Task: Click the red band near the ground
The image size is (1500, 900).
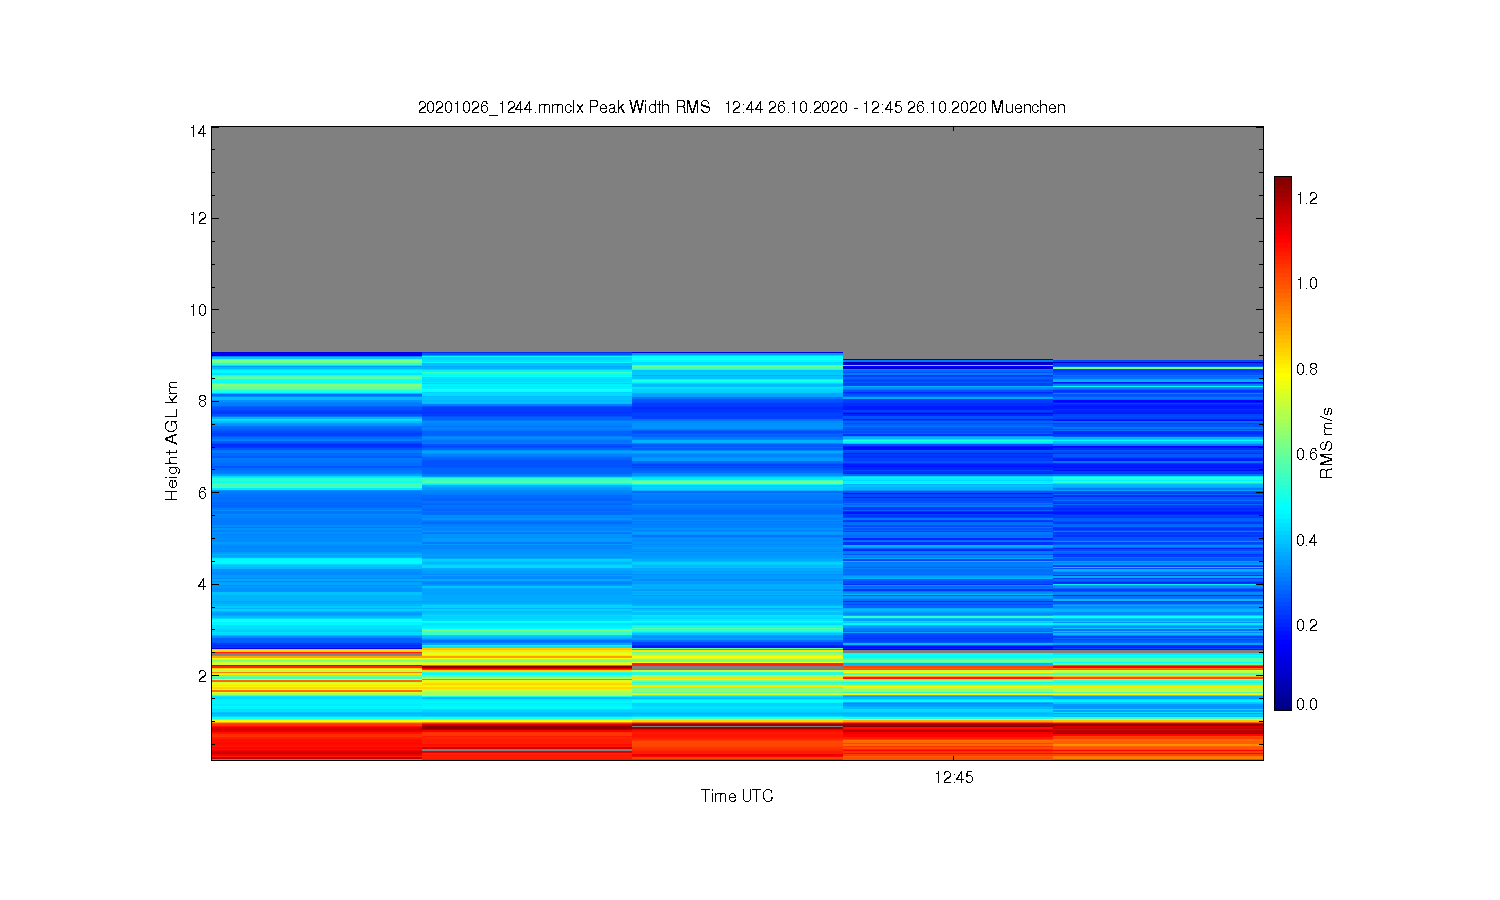Action: click(737, 741)
